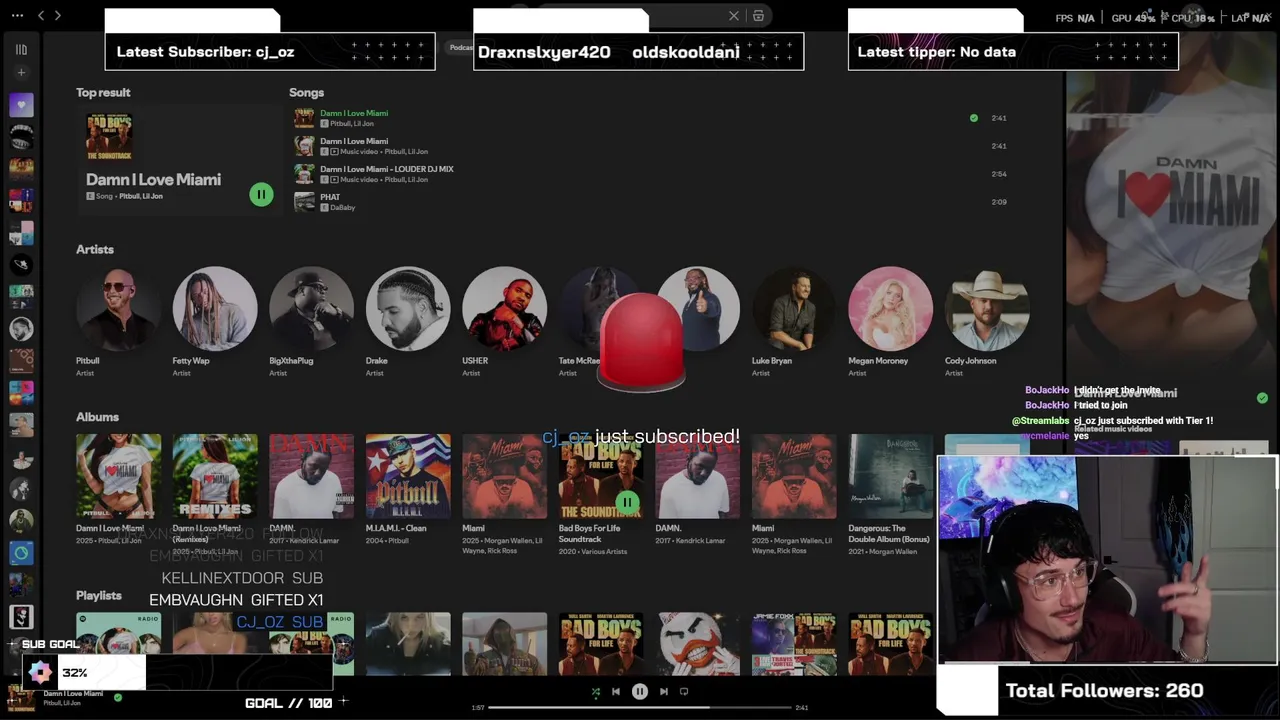Open the Megan Moroney artist profile
Viewport: 1280px width, 720px height.
coord(890,308)
